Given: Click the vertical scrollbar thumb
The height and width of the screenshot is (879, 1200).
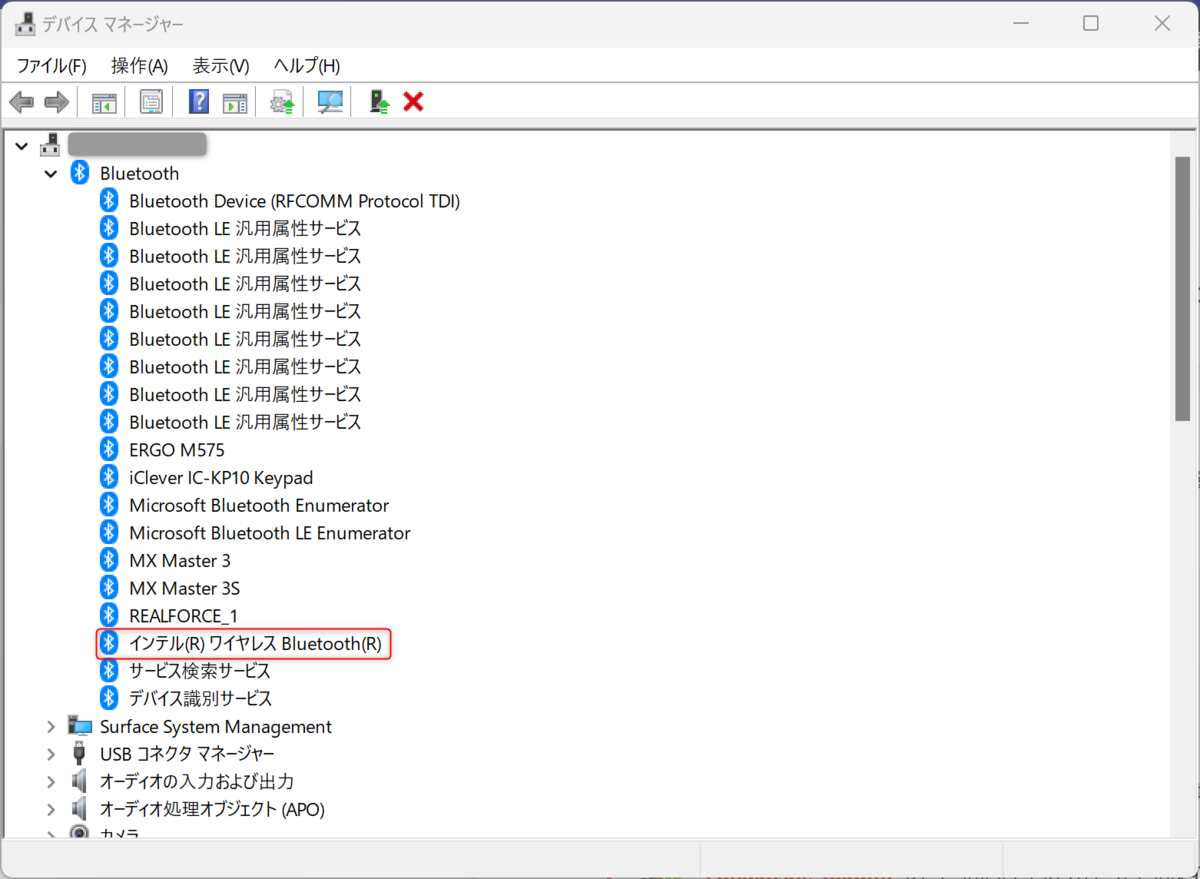Looking at the screenshot, I should [1183, 288].
